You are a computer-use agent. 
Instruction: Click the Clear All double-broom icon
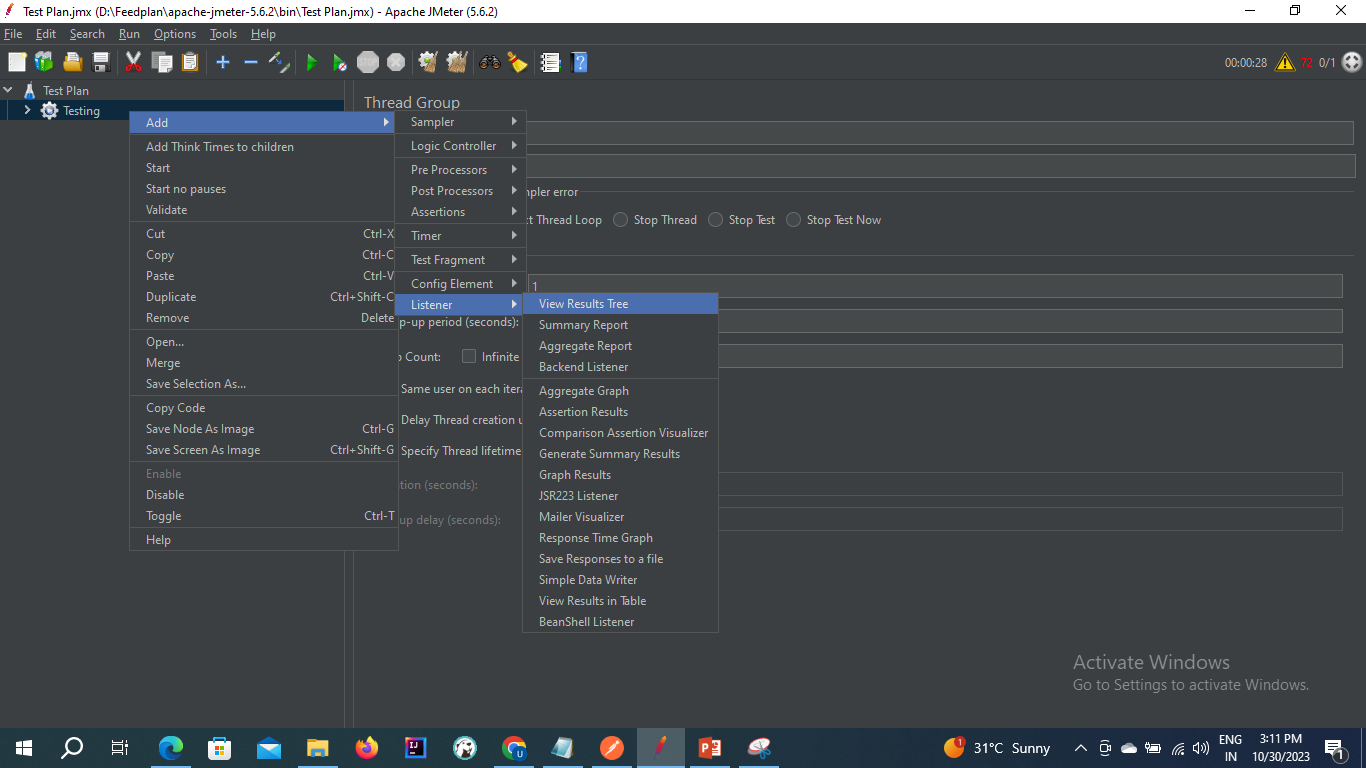(457, 62)
